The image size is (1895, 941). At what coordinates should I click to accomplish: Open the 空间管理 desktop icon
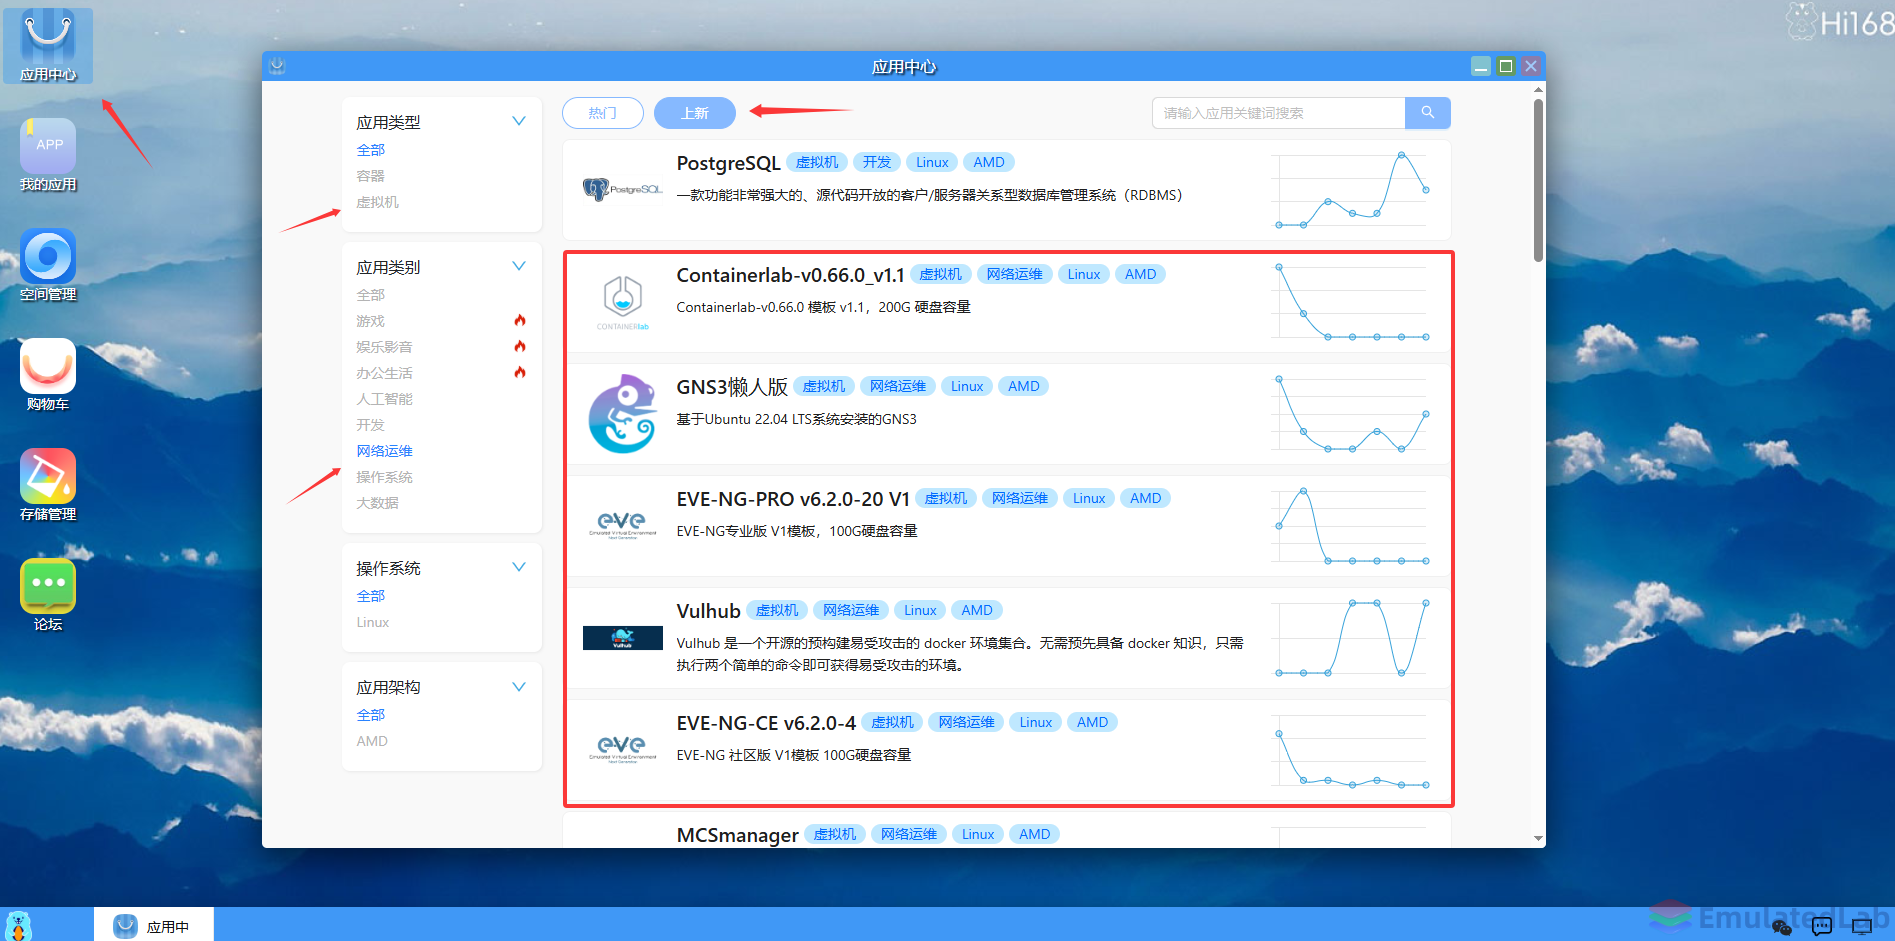[48, 265]
